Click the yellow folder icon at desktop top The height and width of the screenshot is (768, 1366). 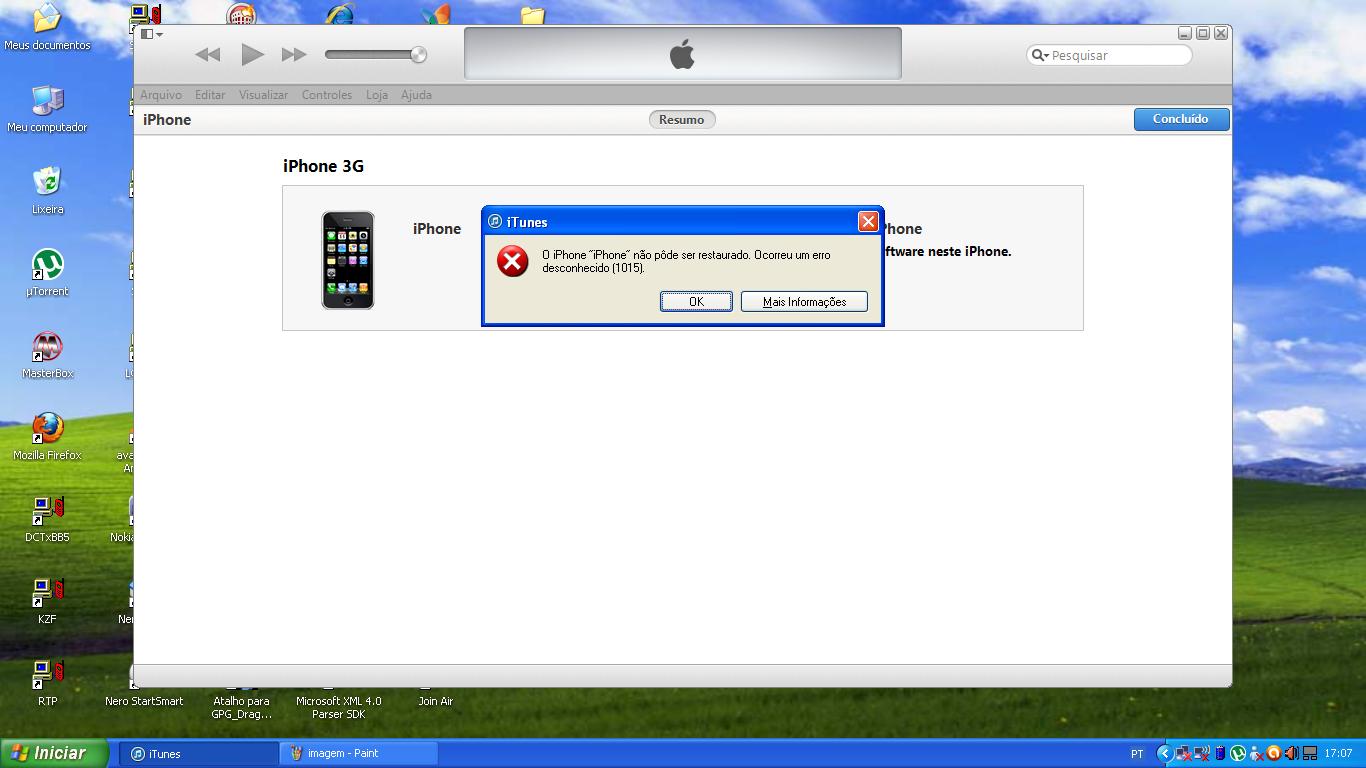(533, 15)
